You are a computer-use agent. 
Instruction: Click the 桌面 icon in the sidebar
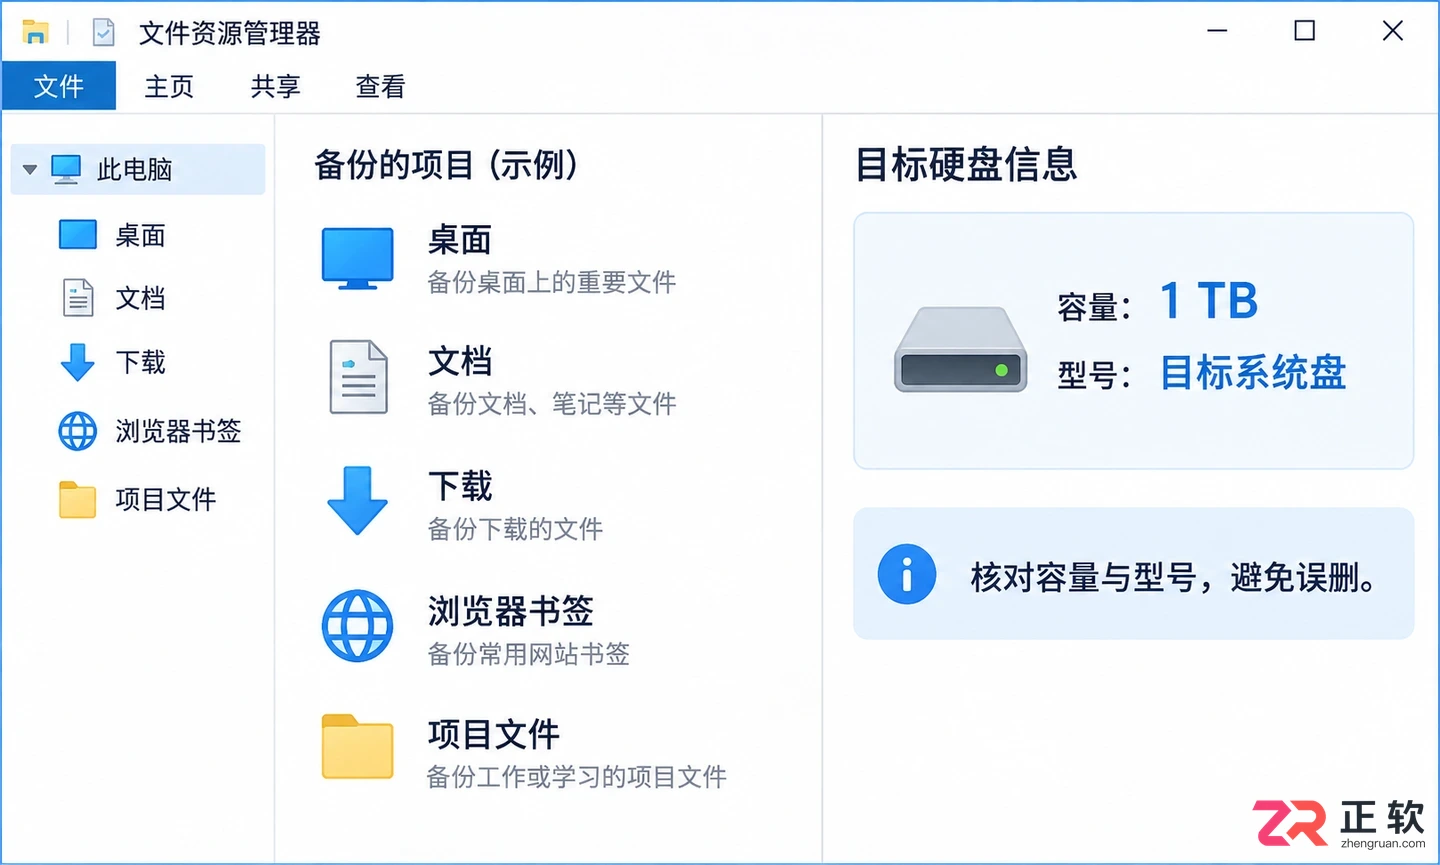pos(78,235)
